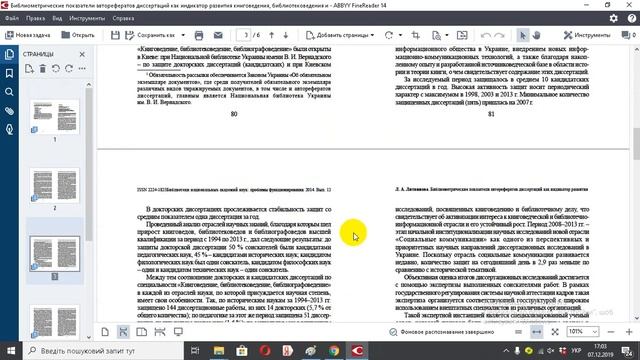Select page 1 thumbnail
The image size is (640, 360).
point(55,117)
